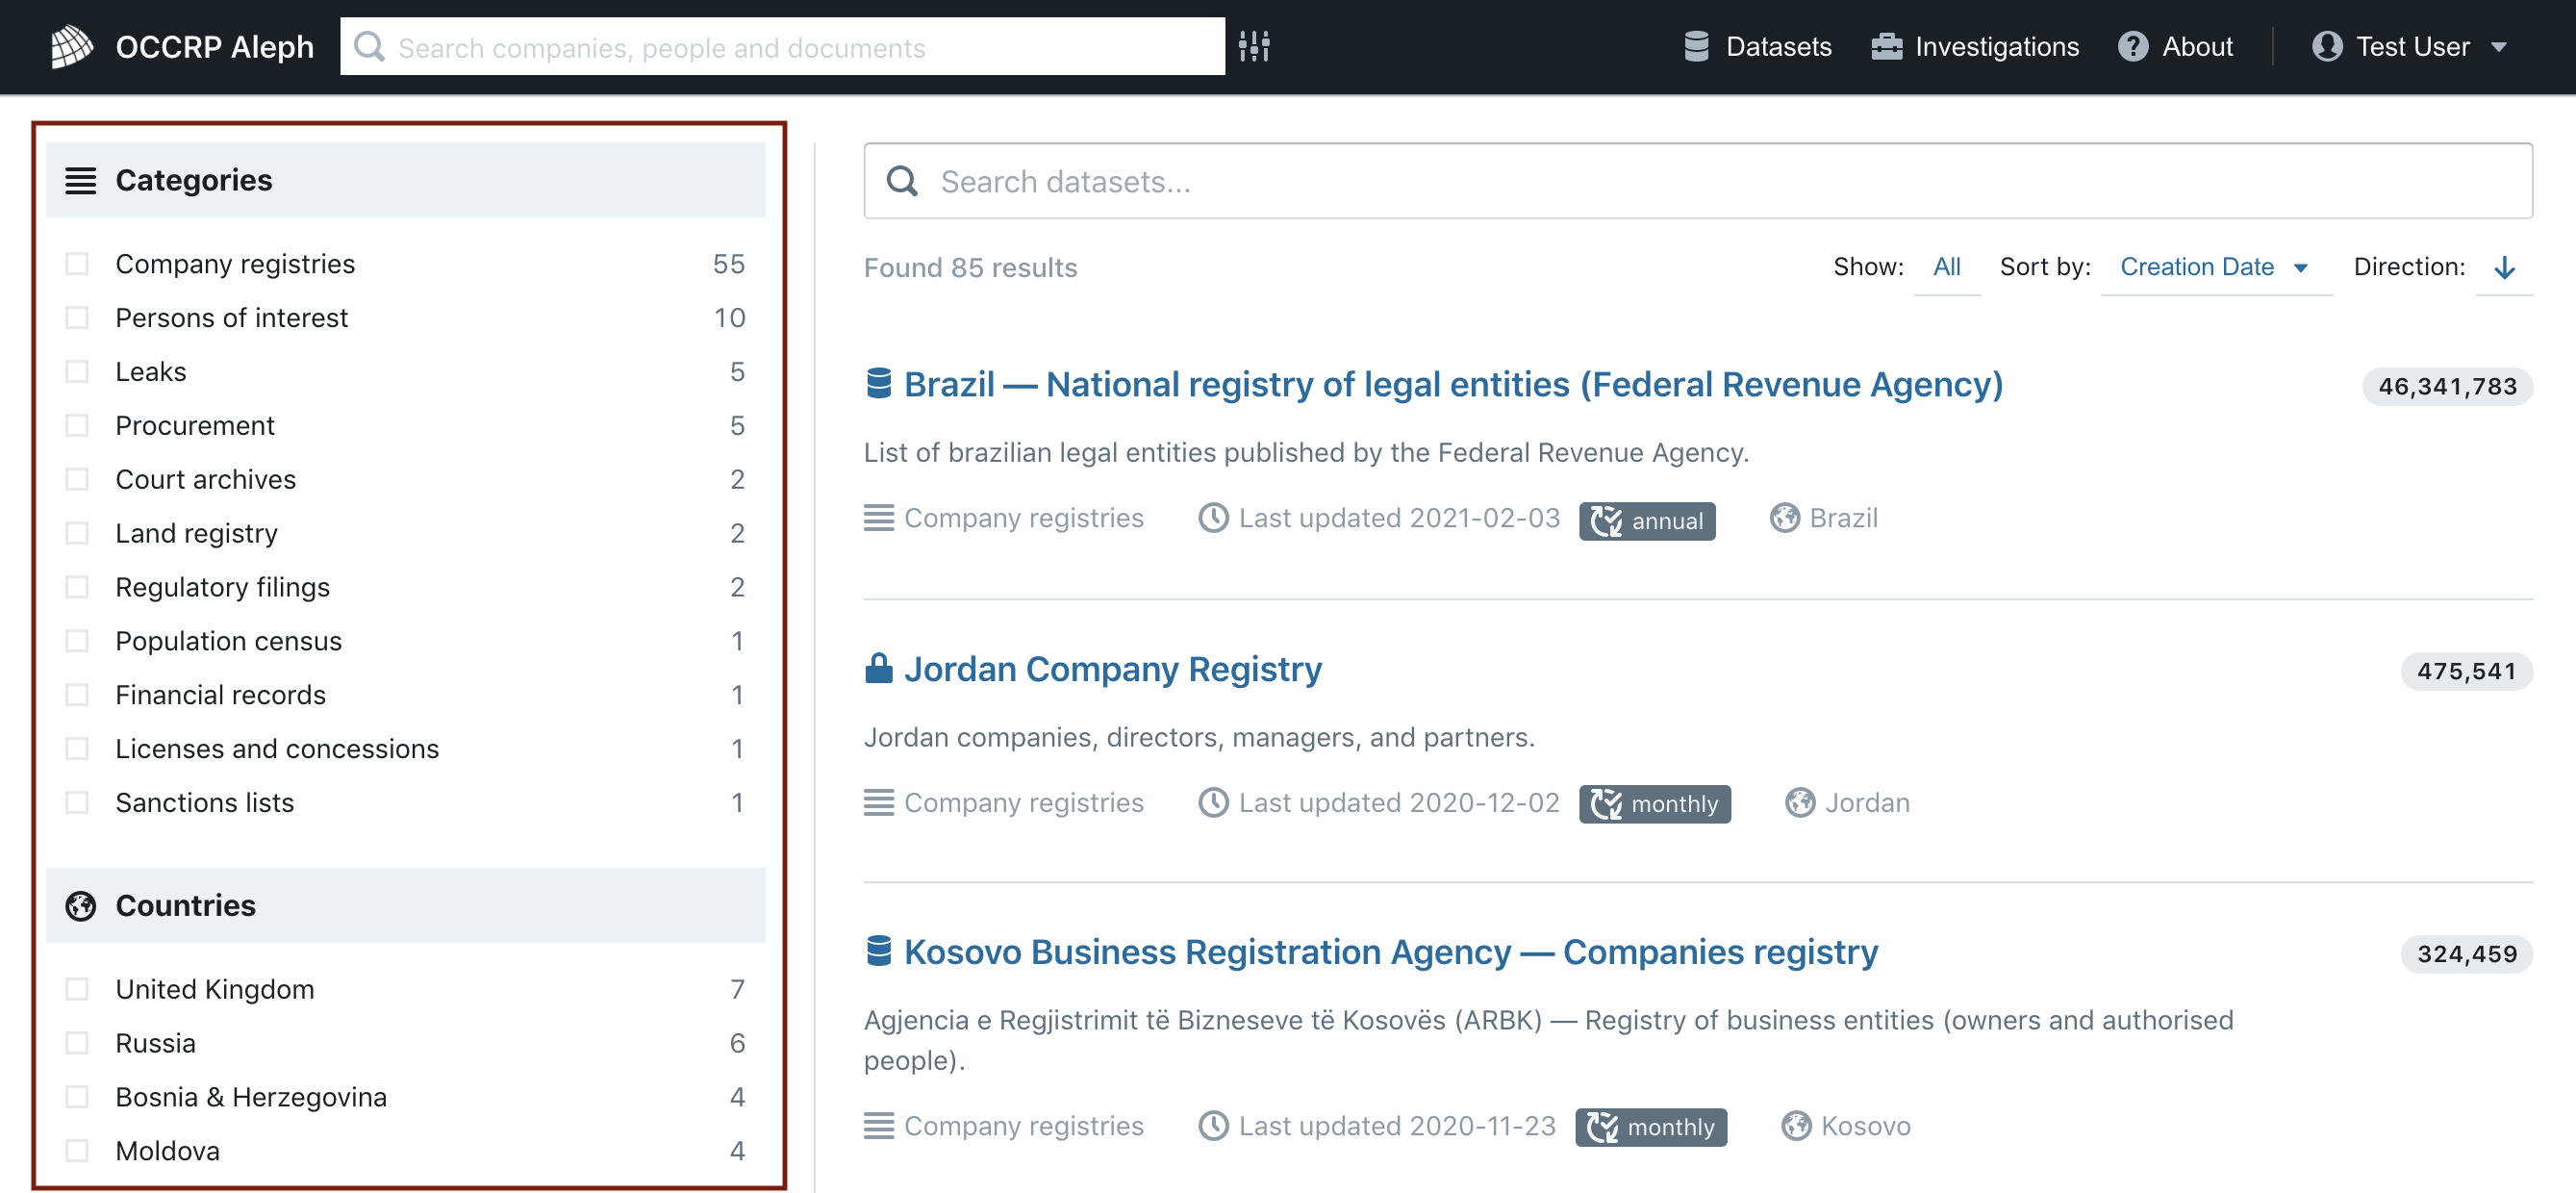Click monthly tag on Kosovo registry
The image size is (2576, 1193).
click(x=1651, y=1127)
